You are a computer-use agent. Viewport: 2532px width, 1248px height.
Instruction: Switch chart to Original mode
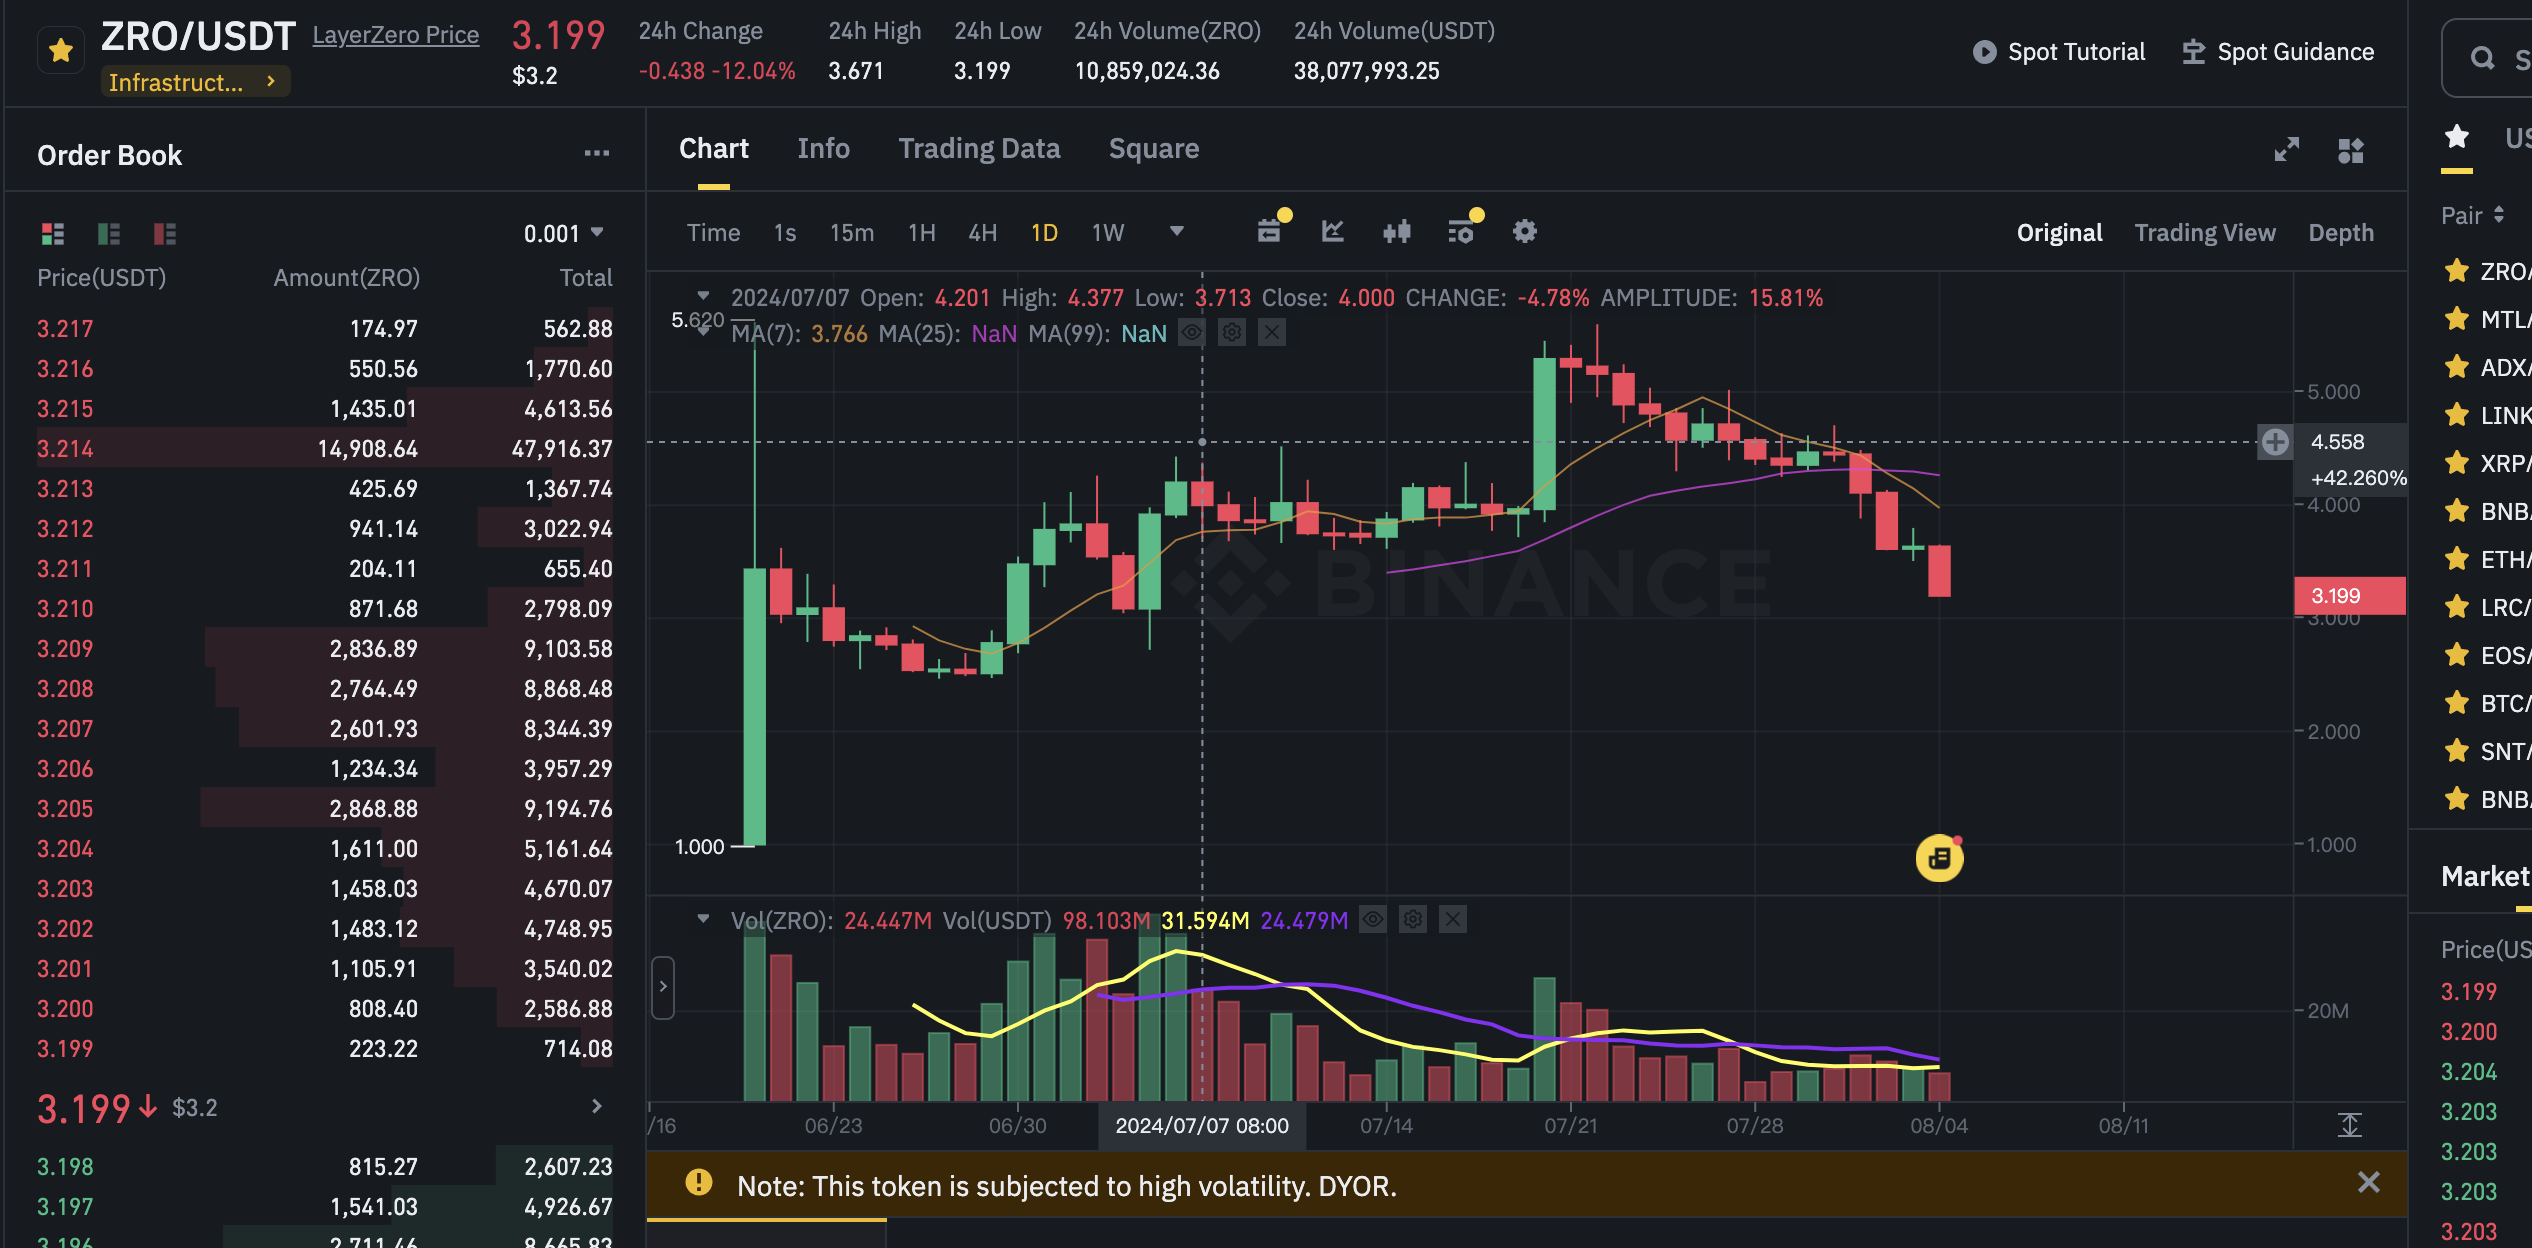coord(2060,233)
